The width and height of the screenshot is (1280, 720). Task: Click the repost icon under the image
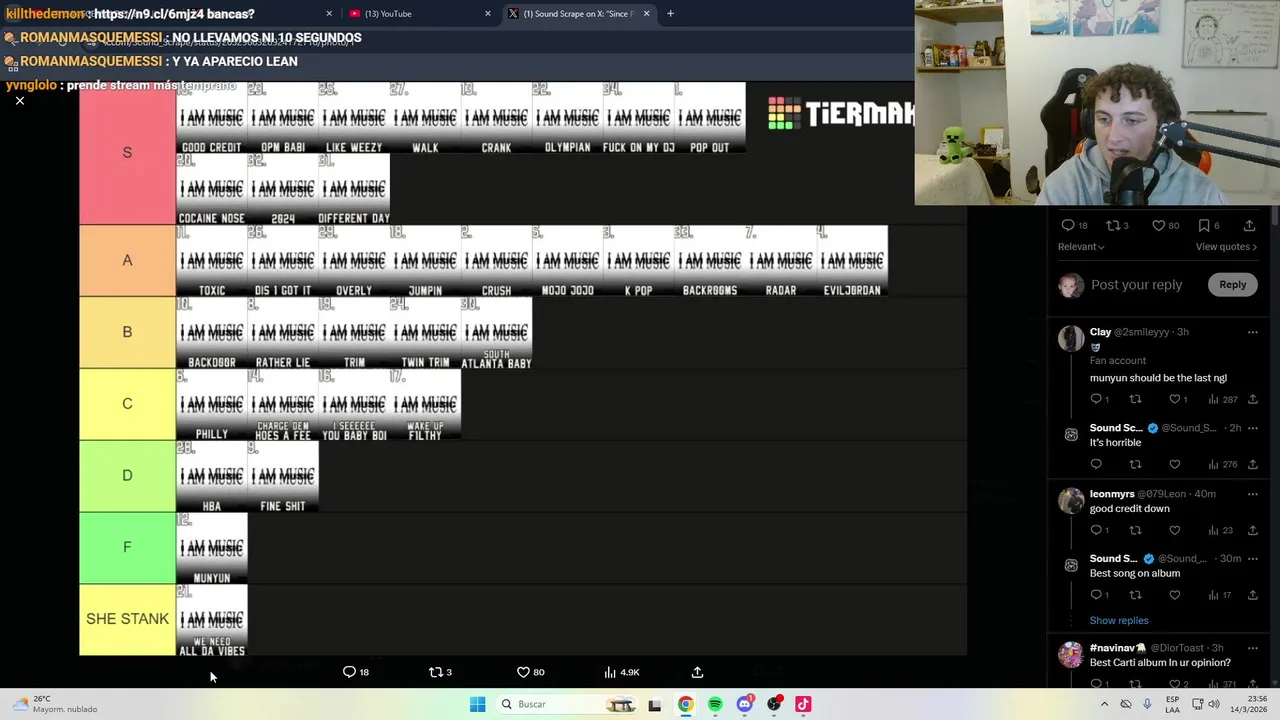click(x=435, y=672)
